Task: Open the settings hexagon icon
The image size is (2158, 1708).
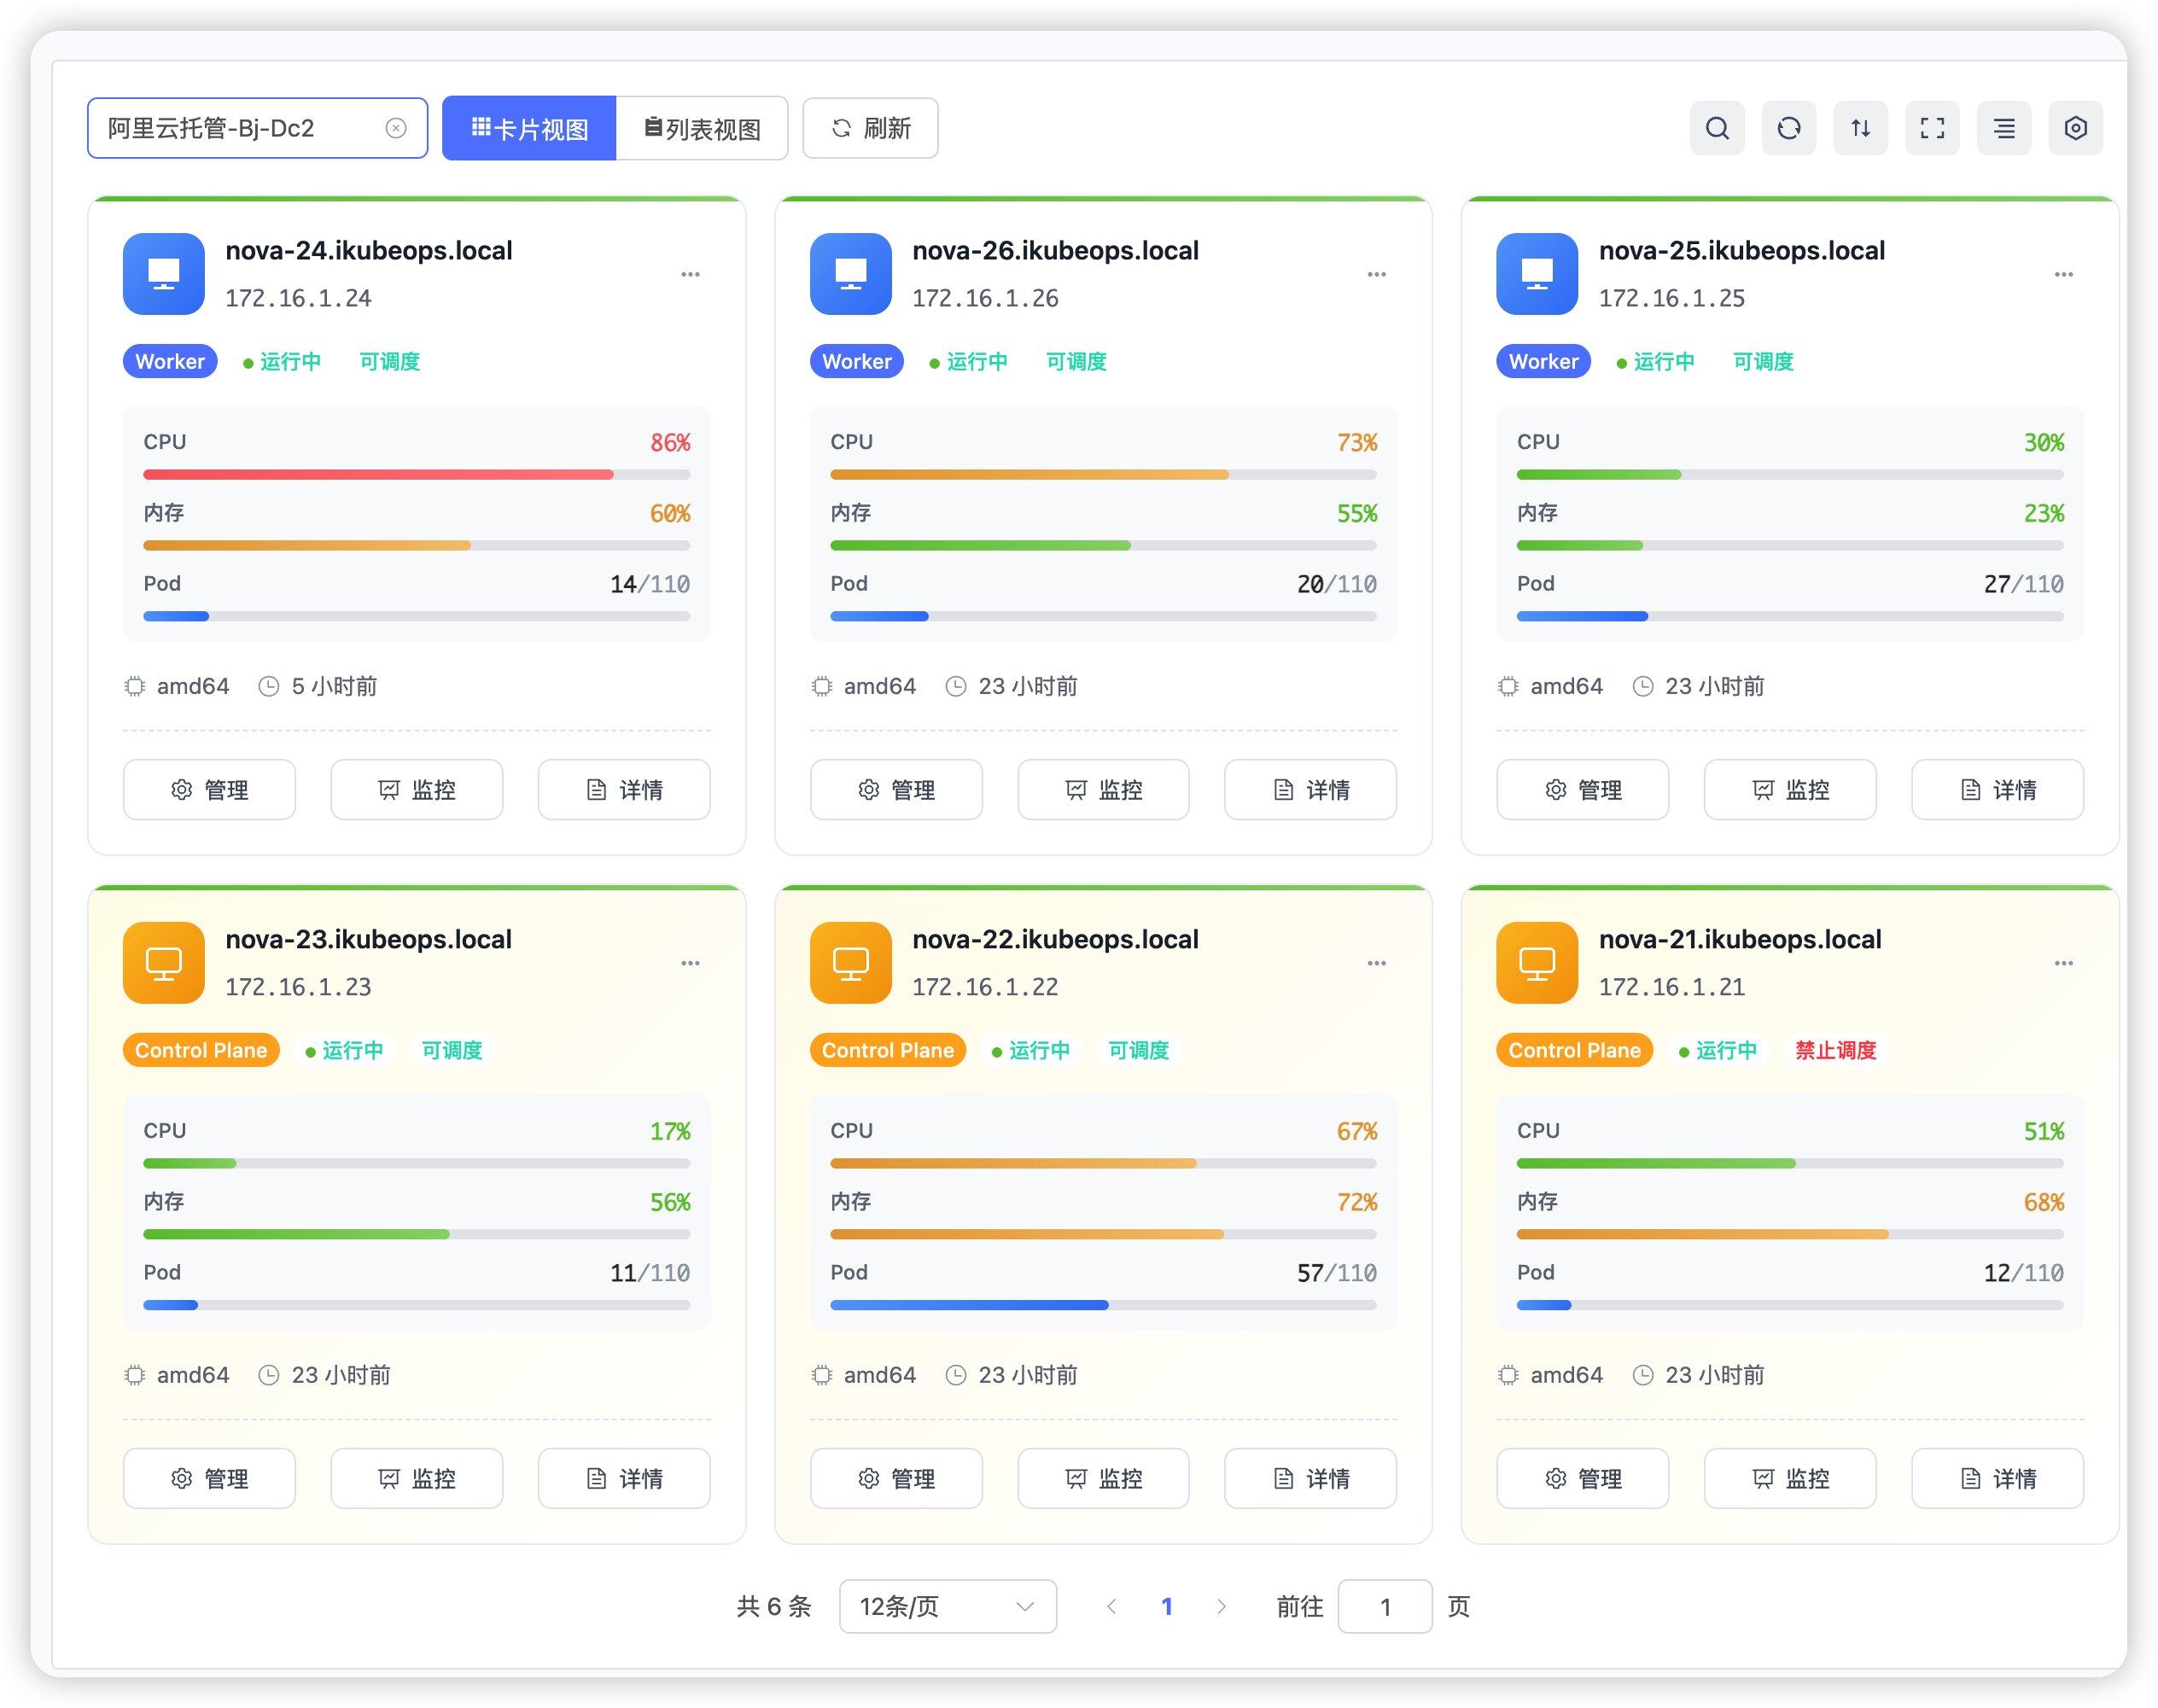Action: pos(2075,128)
